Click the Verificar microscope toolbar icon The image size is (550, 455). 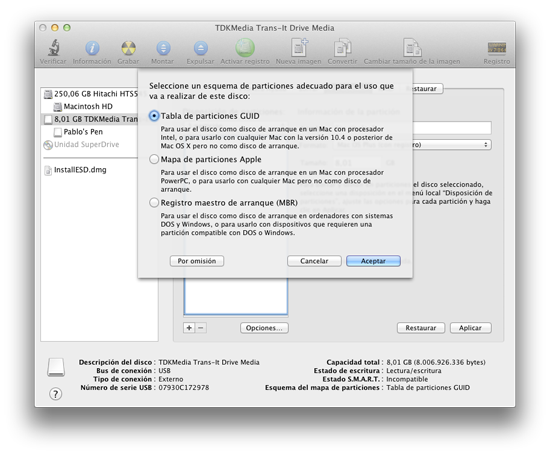click(53, 48)
